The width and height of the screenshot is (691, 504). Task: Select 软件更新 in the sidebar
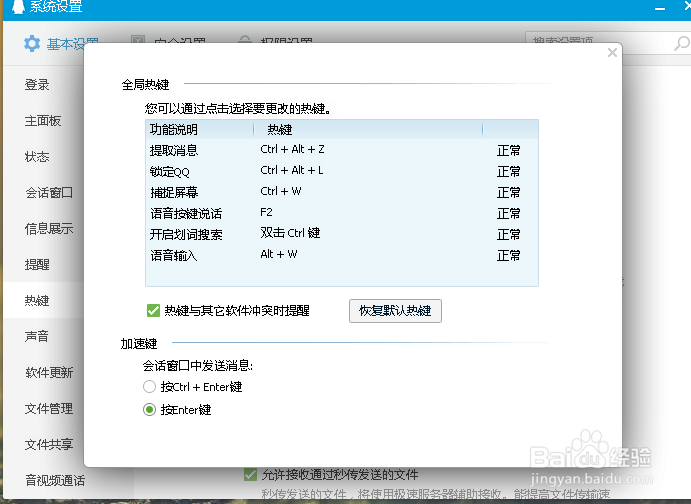[x=49, y=373]
